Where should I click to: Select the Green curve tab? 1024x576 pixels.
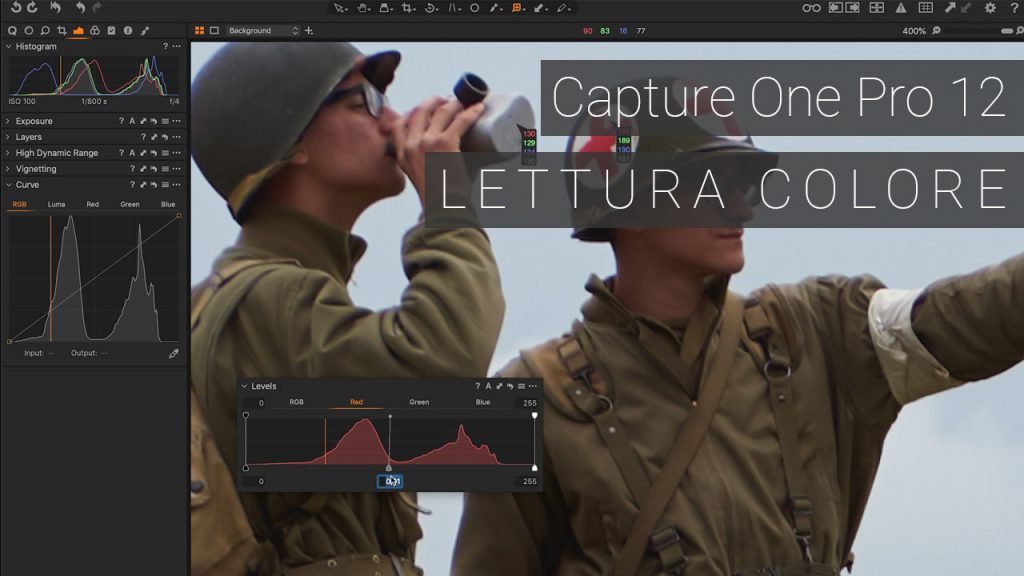tap(130, 204)
